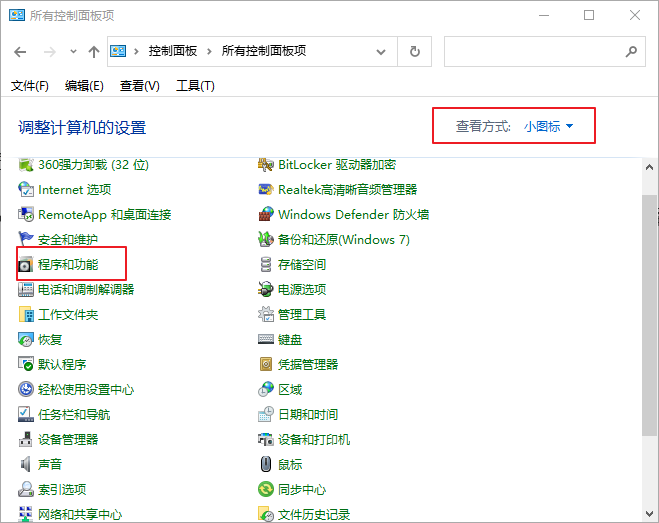The height and width of the screenshot is (523, 659).
Task: Open the 管理工具 gear icon
Action: (266, 314)
